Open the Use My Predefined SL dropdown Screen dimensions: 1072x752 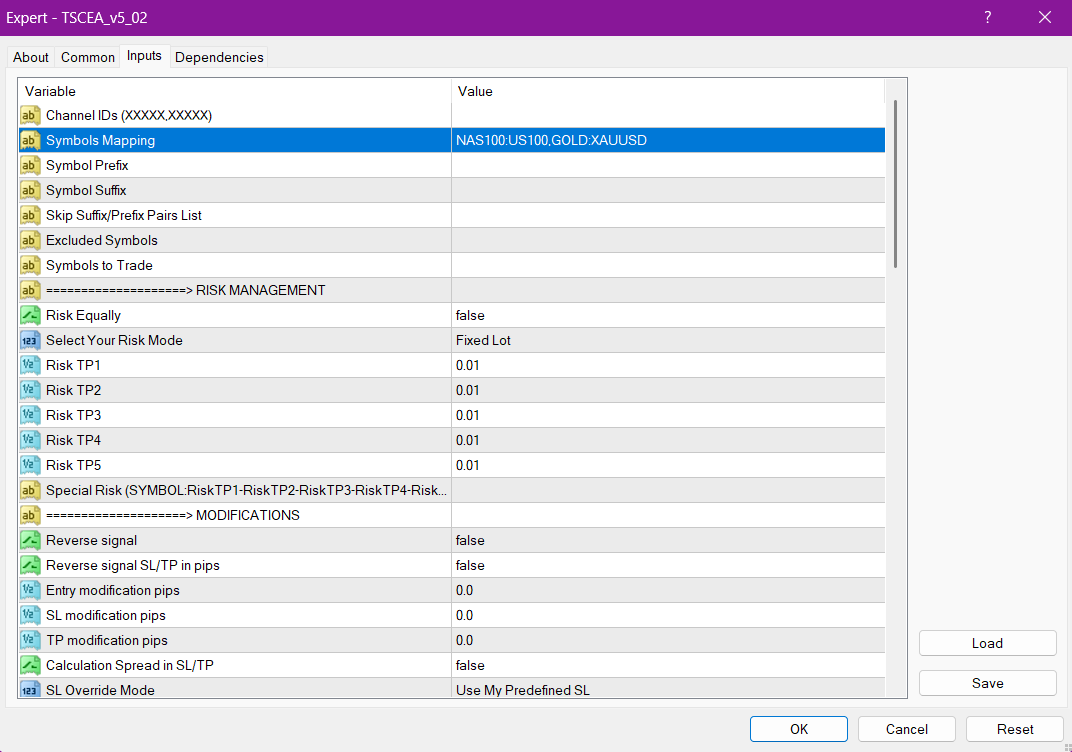tap(667, 689)
